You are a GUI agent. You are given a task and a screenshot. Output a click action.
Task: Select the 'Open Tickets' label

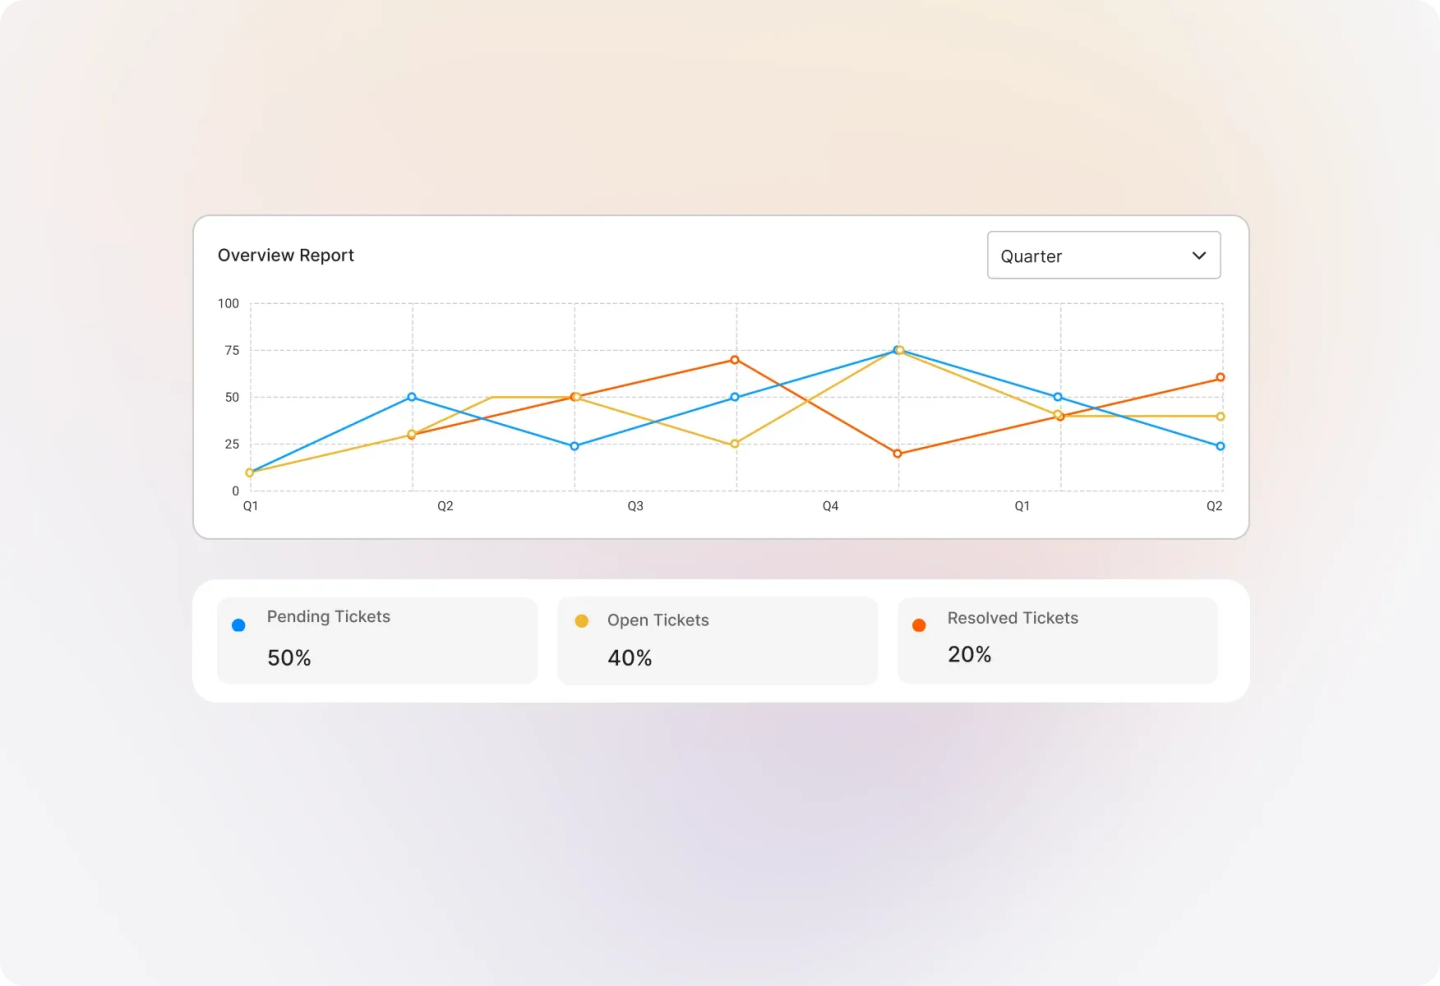658,620
